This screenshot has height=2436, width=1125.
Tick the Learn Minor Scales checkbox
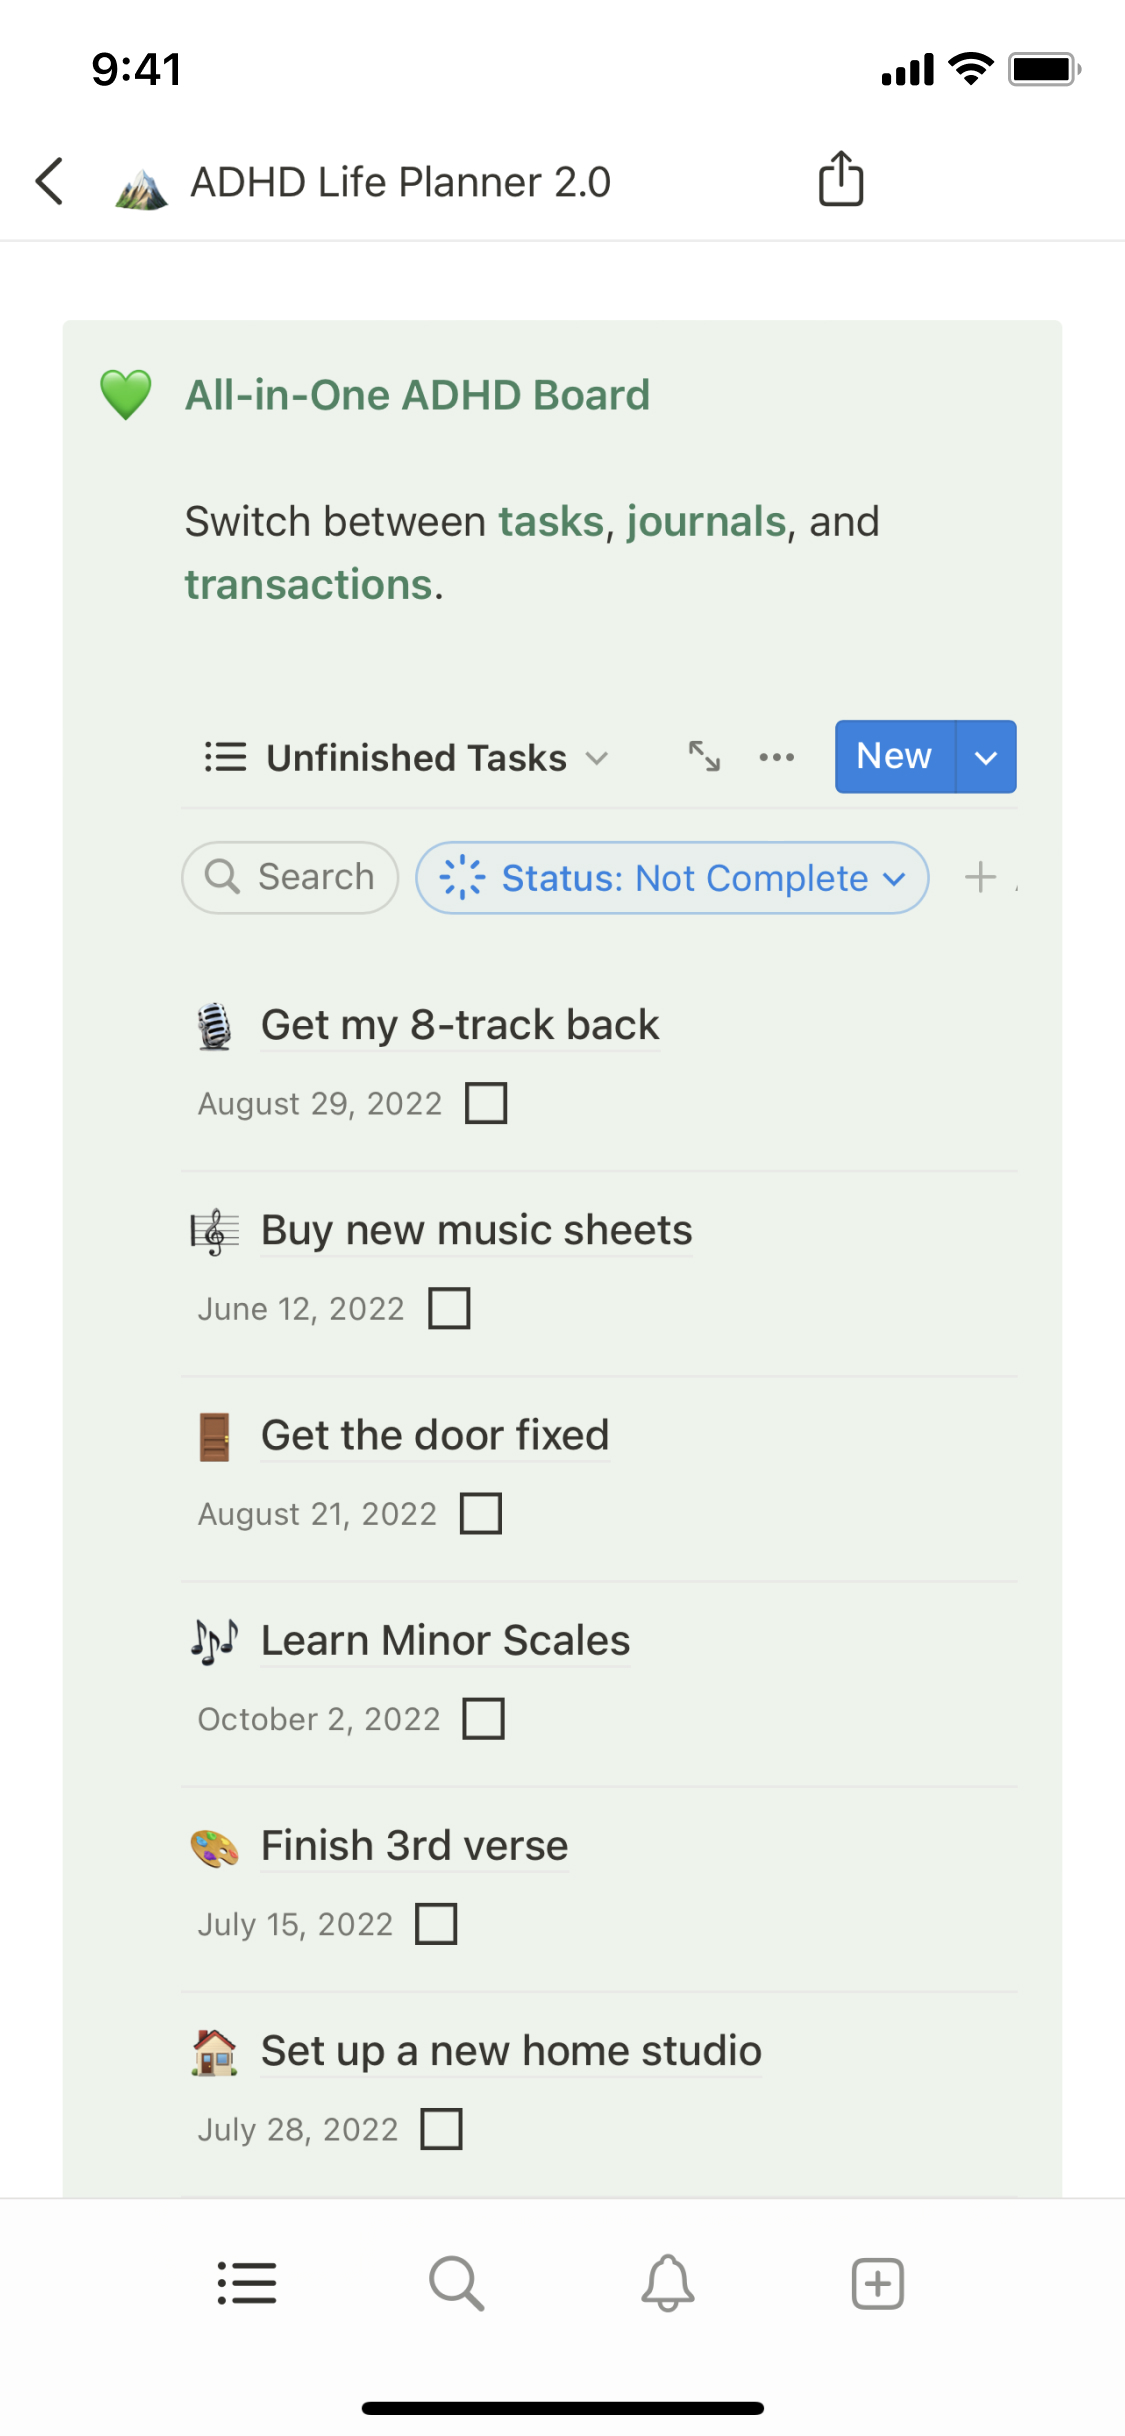(x=484, y=1718)
